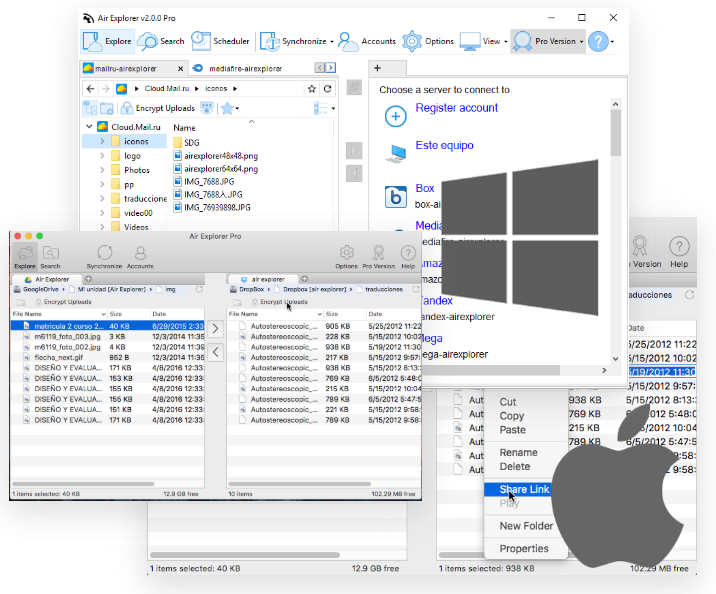Click Search icon in Mac Air Explorer Pro

coord(50,252)
